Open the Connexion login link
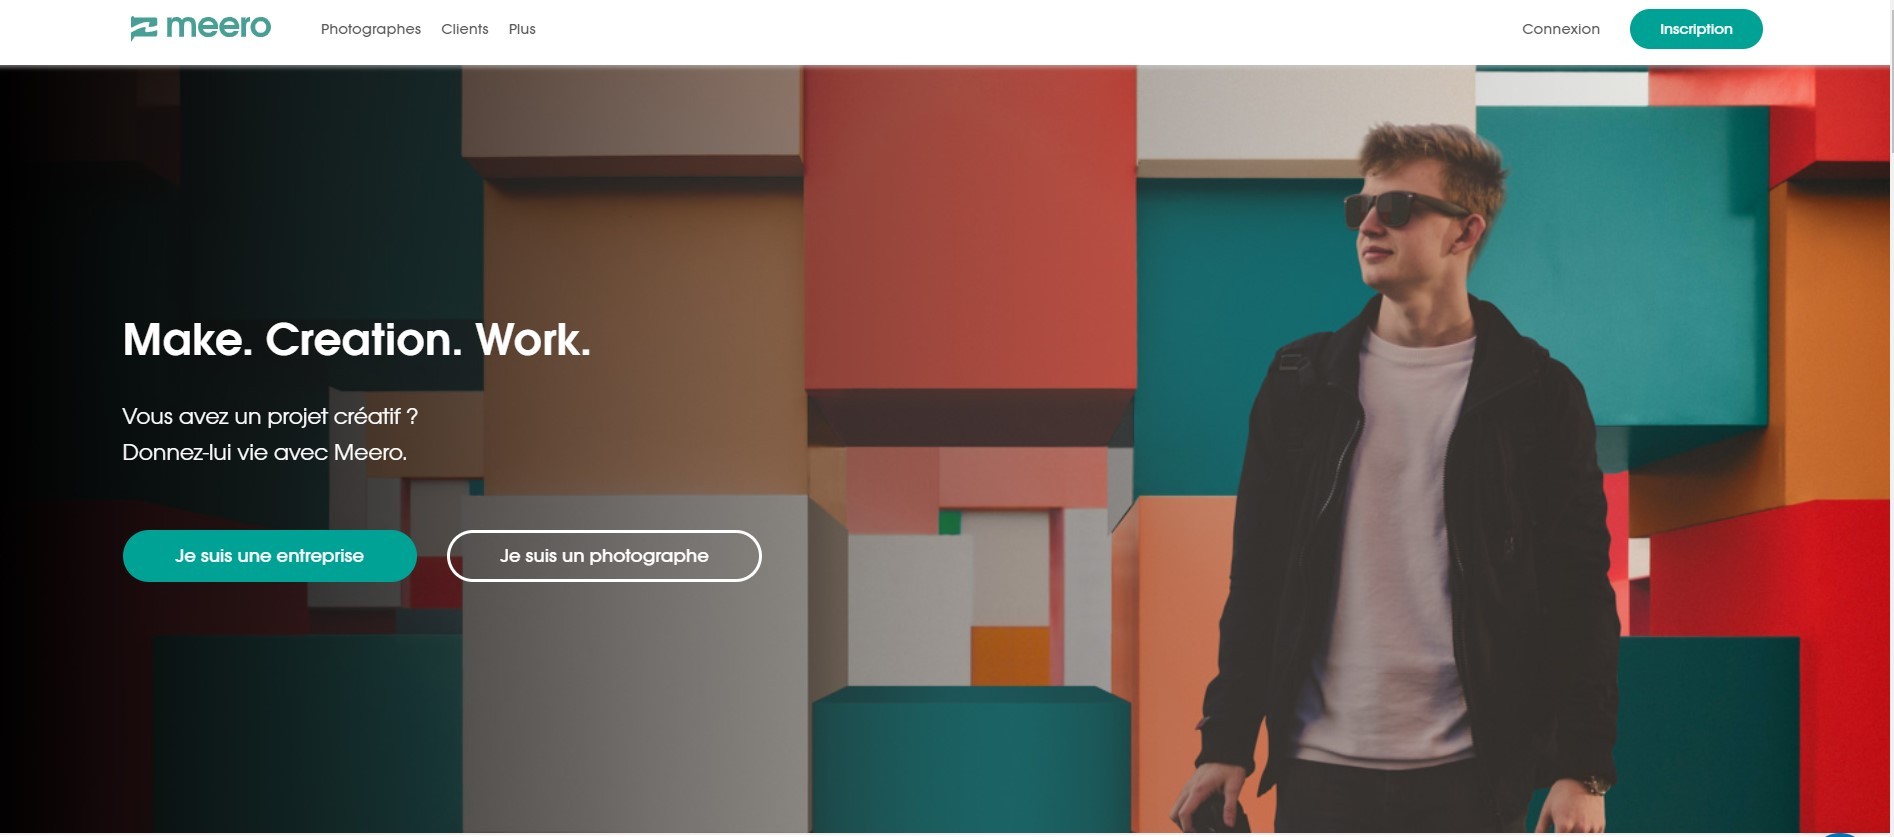 (1561, 29)
